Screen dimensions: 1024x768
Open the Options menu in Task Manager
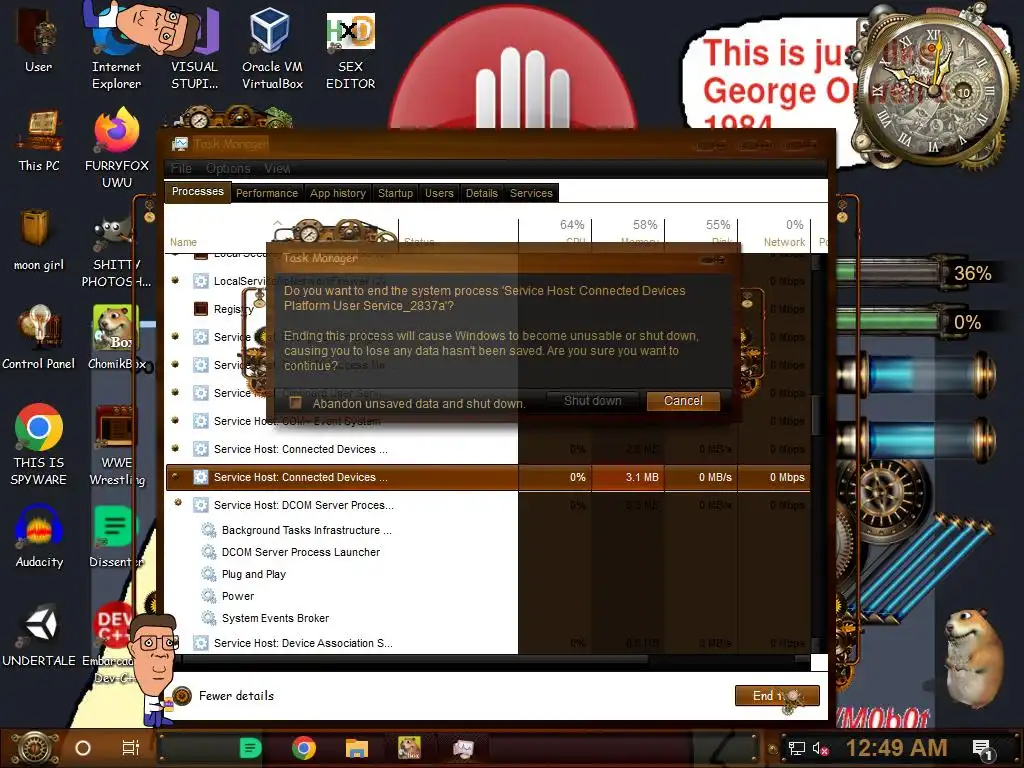[228, 168]
